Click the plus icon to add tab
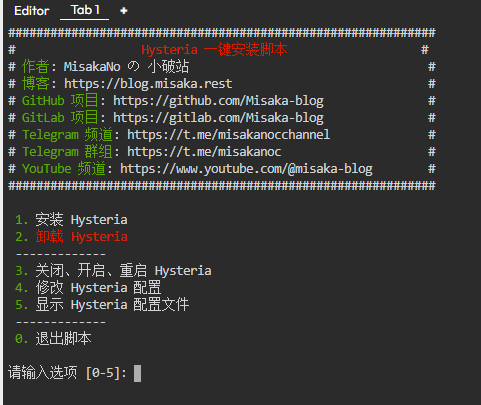The width and height of the screenshot is (481, 405). pyautogui.click(x=124, y=11)
